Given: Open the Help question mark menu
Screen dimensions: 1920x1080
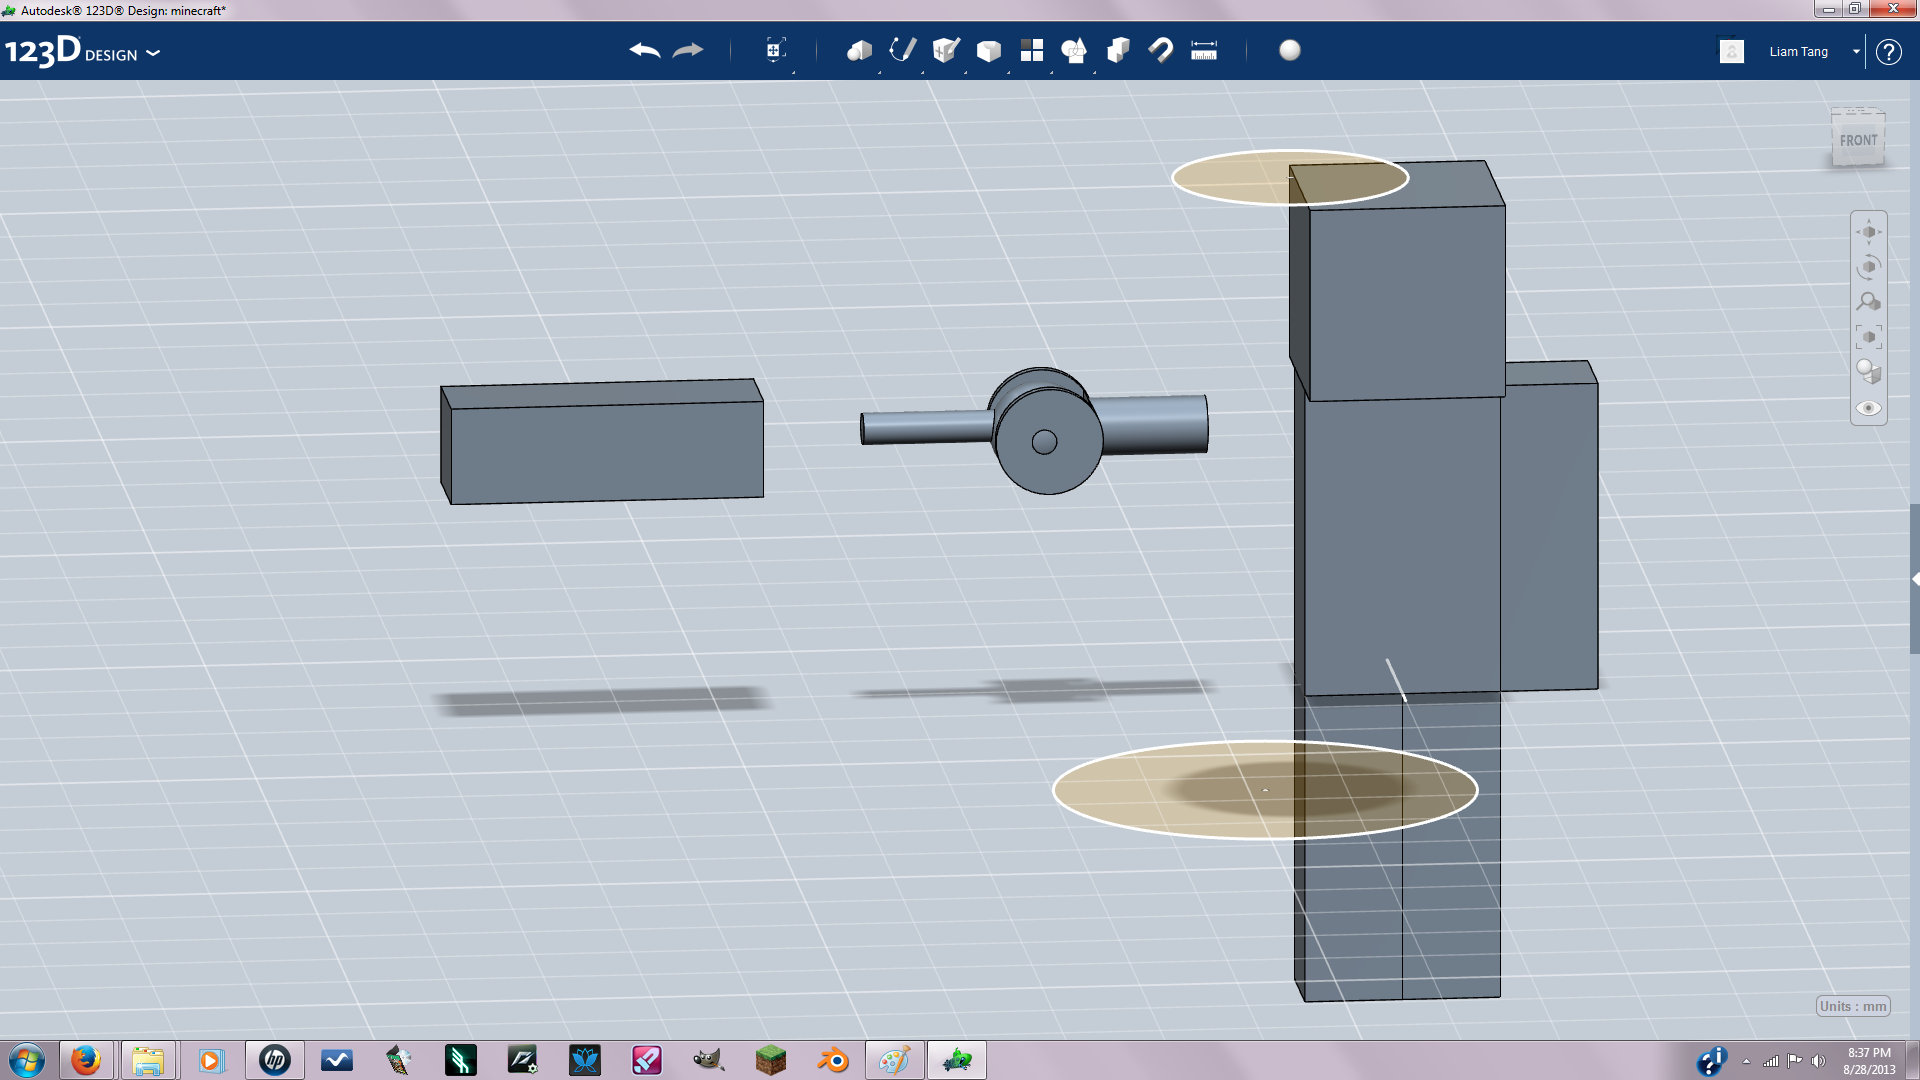Looking at the screenshot, I should coord(1889,52).
